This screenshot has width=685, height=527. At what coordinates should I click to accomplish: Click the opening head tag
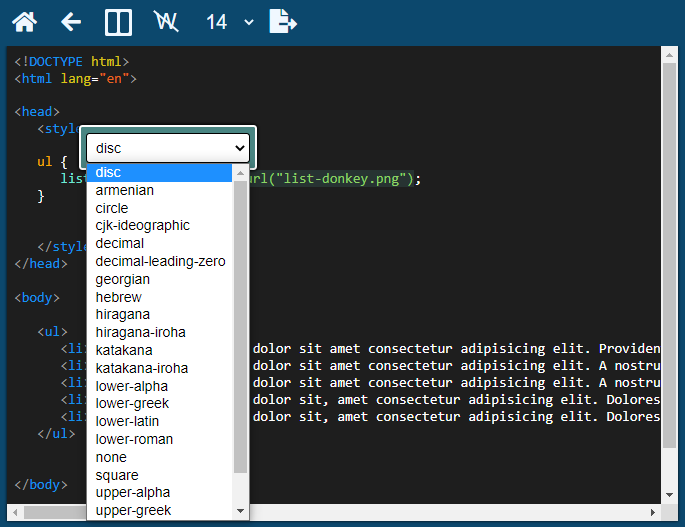(37, 112)
